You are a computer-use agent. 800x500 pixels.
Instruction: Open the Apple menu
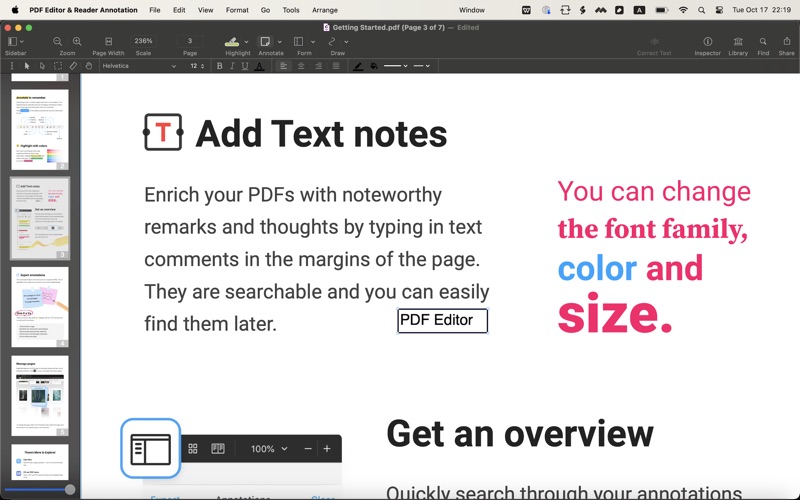15,10
